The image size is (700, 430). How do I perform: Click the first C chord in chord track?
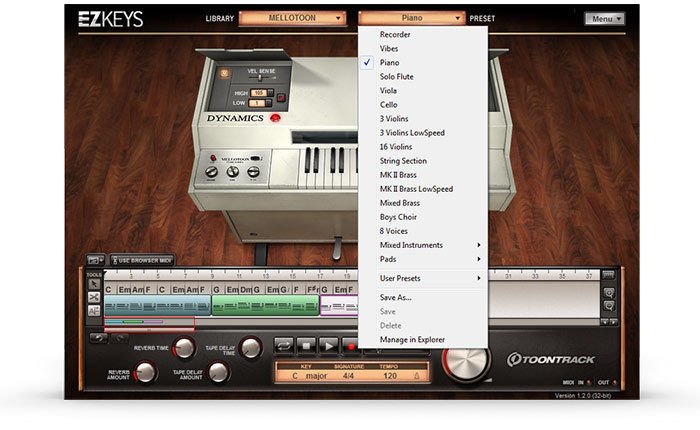click(108, 290)
